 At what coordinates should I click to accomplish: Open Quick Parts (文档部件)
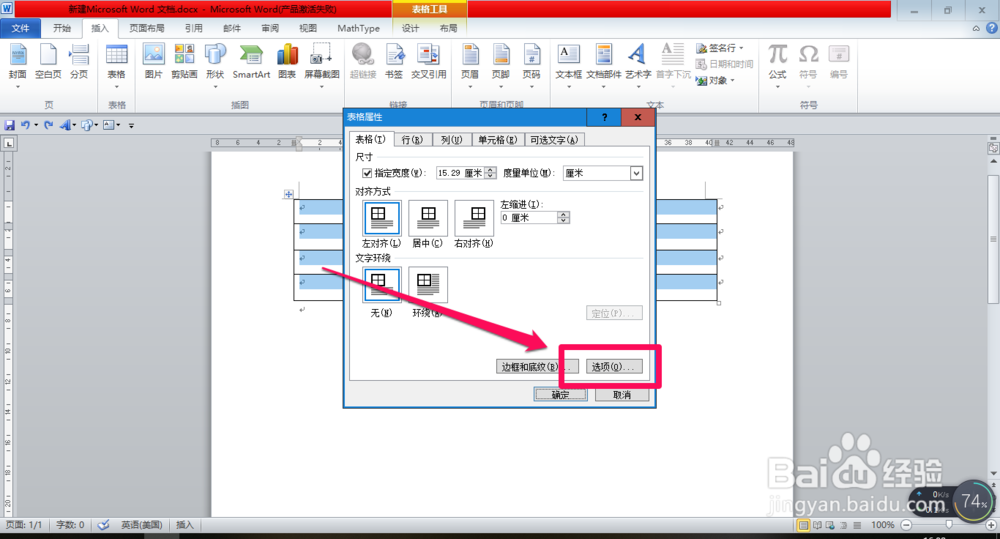coord(604,63)
